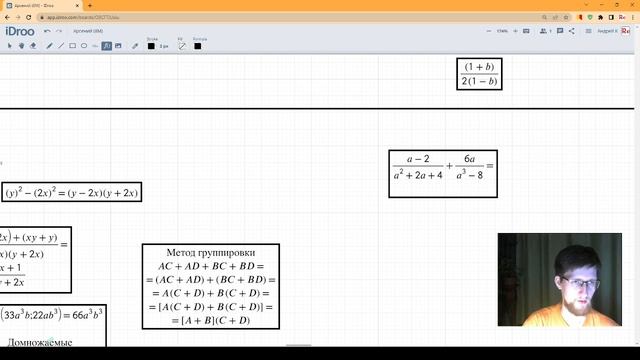This screenshot has height=360, width=640.
Task: Select the (y)²-(2x)² formula box
Action: (x=72, y=192)
